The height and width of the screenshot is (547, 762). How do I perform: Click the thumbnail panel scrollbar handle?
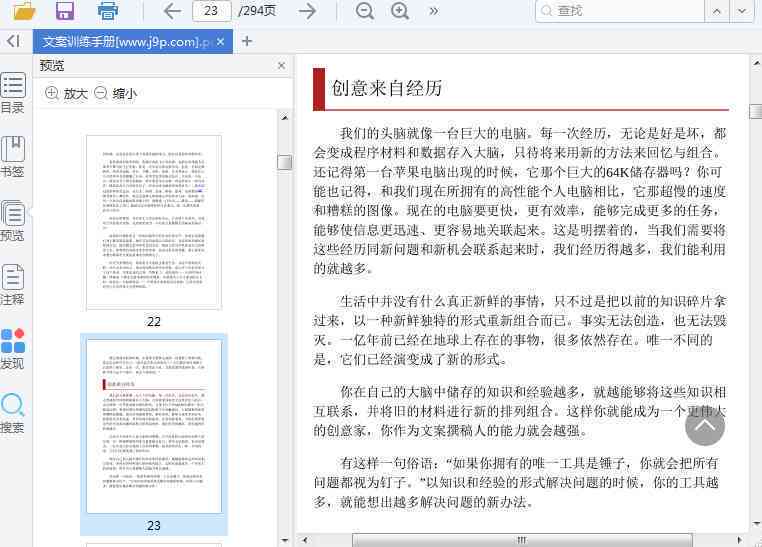(x=285, y=162)
